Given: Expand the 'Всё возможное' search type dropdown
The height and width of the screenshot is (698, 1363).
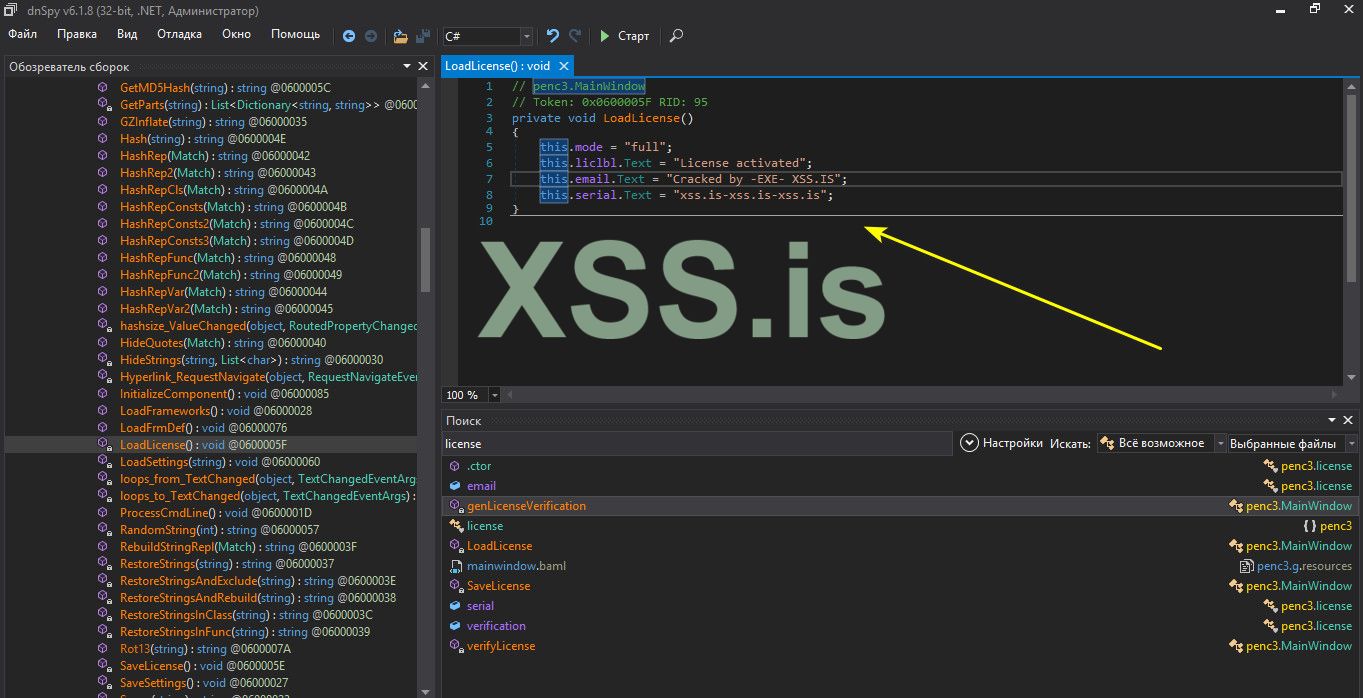Looking at the screenshot, I should (x=1219, y=443).
